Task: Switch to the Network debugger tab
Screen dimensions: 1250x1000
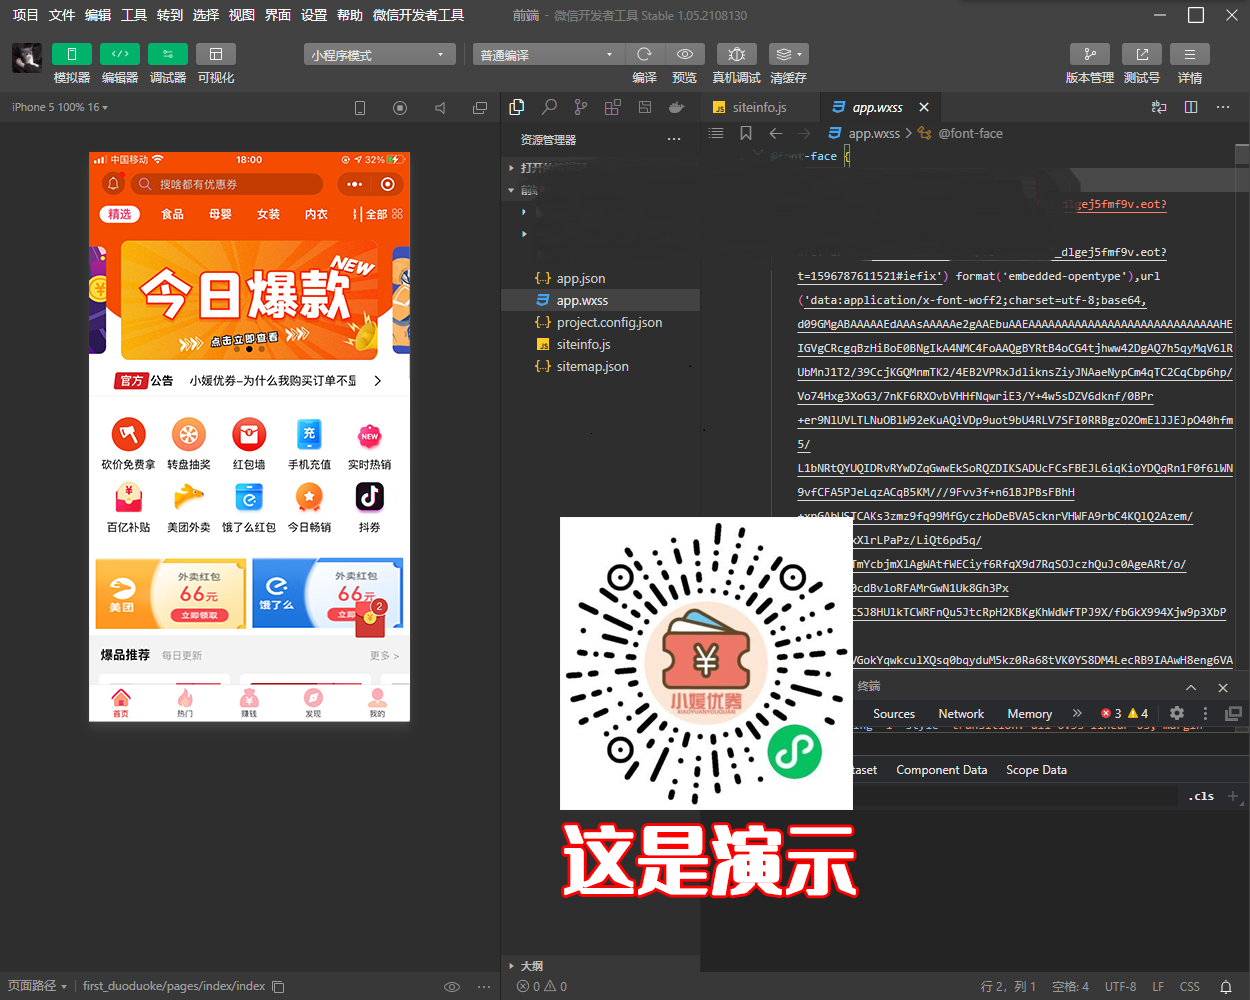Action: [x=961, y=714]
